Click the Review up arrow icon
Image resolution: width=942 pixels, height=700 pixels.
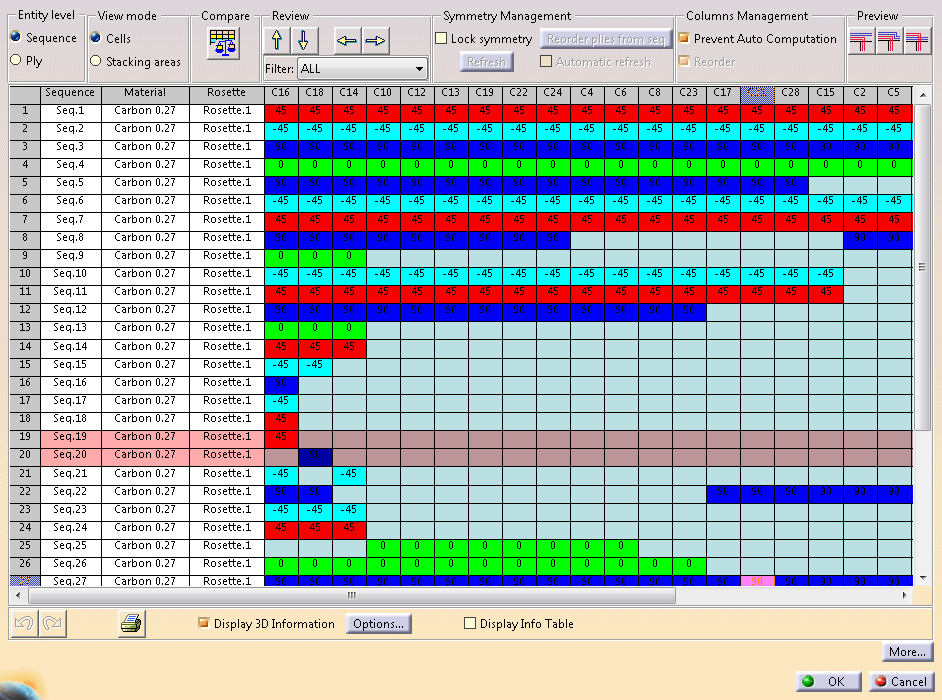(x=277, y=41)
